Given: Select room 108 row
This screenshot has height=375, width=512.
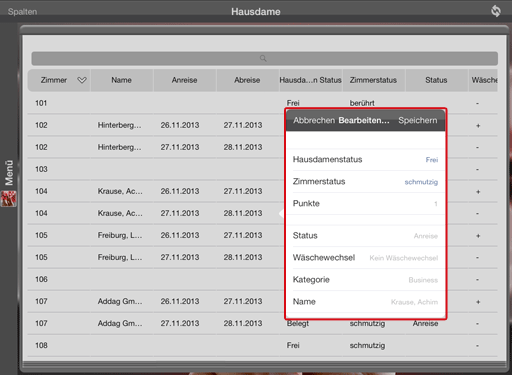Looking at the screenshot, I should (262, 345).
